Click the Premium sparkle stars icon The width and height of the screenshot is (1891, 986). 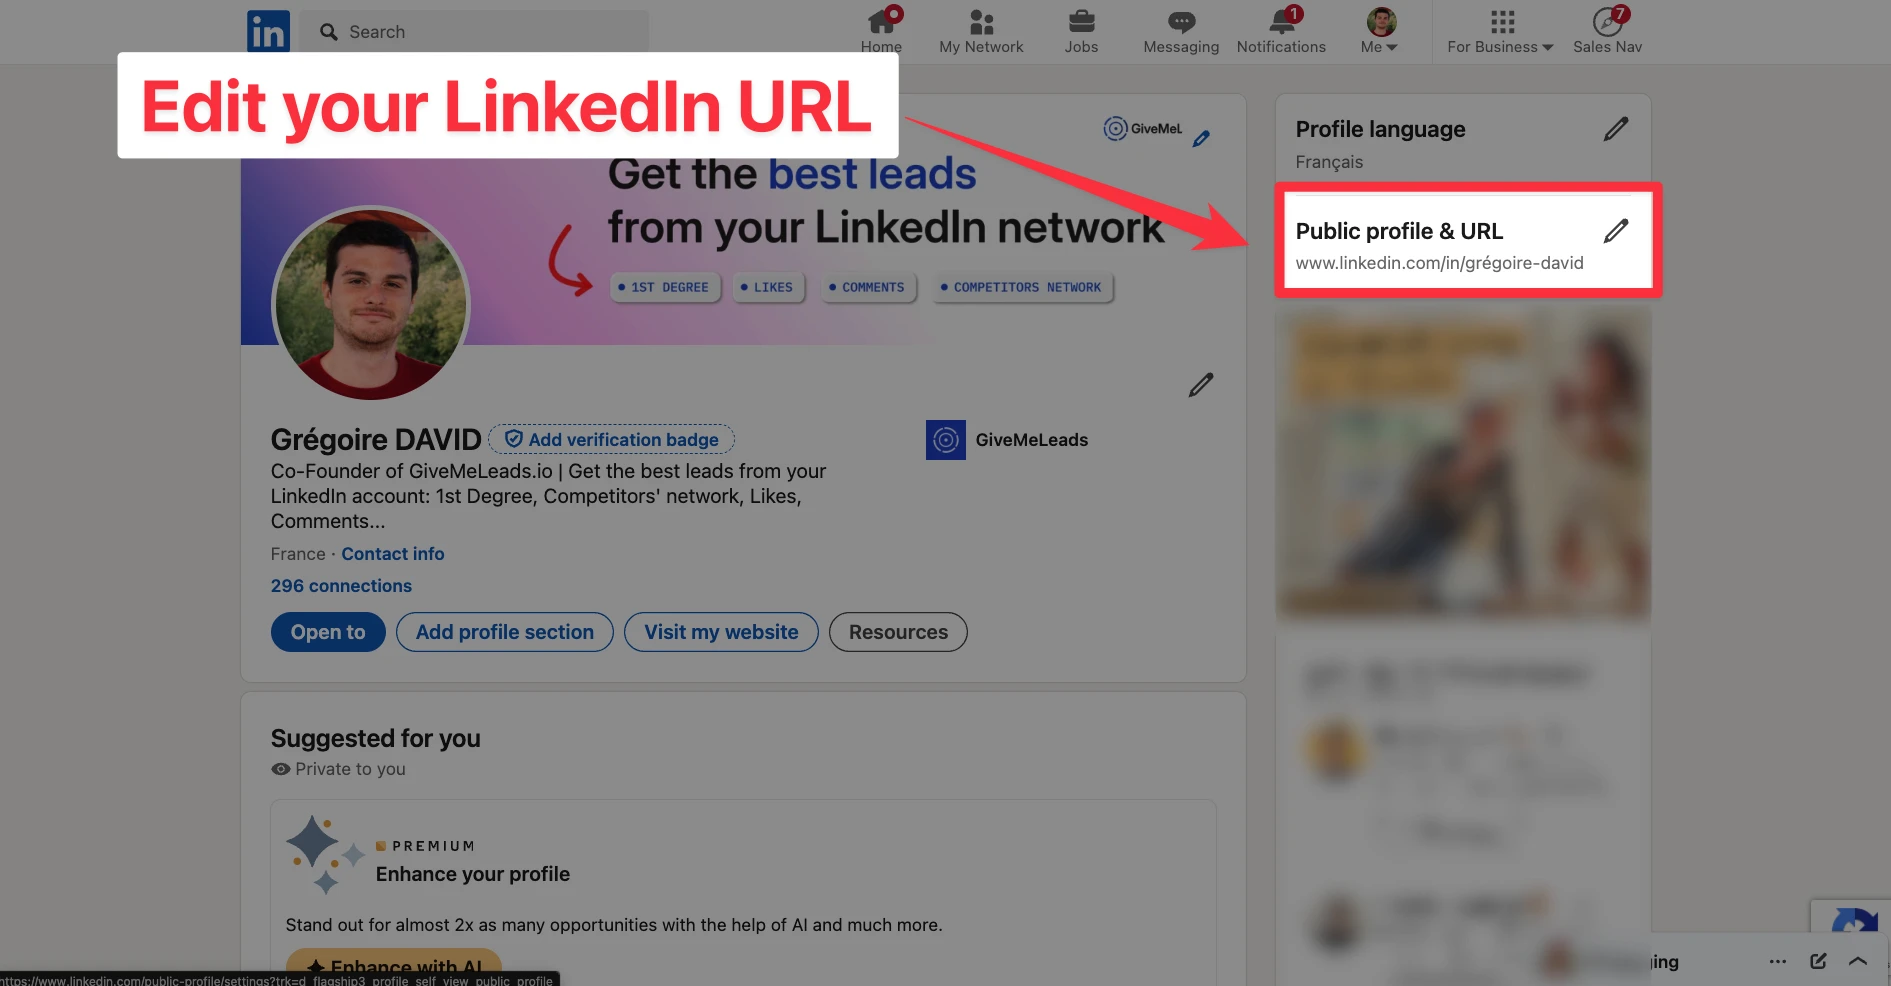point(325,854)
